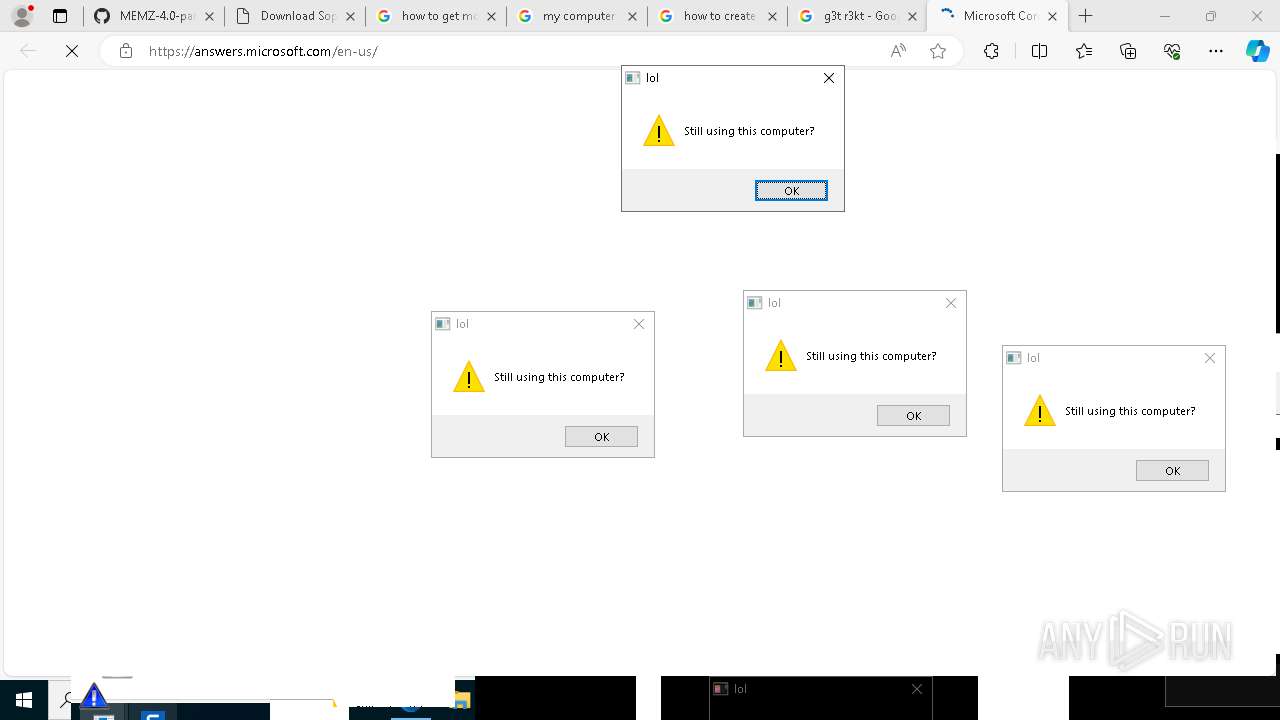Screen dimensions: 1280x720
Task: Click the warning triangle in the rightmost lol dialog
Action: (x=1040, y=411)
